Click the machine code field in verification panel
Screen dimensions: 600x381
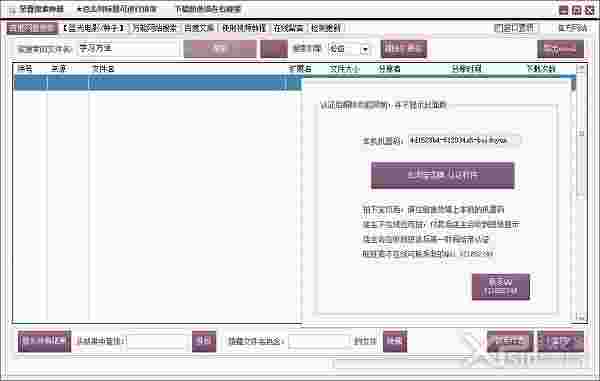pos(463,140)
